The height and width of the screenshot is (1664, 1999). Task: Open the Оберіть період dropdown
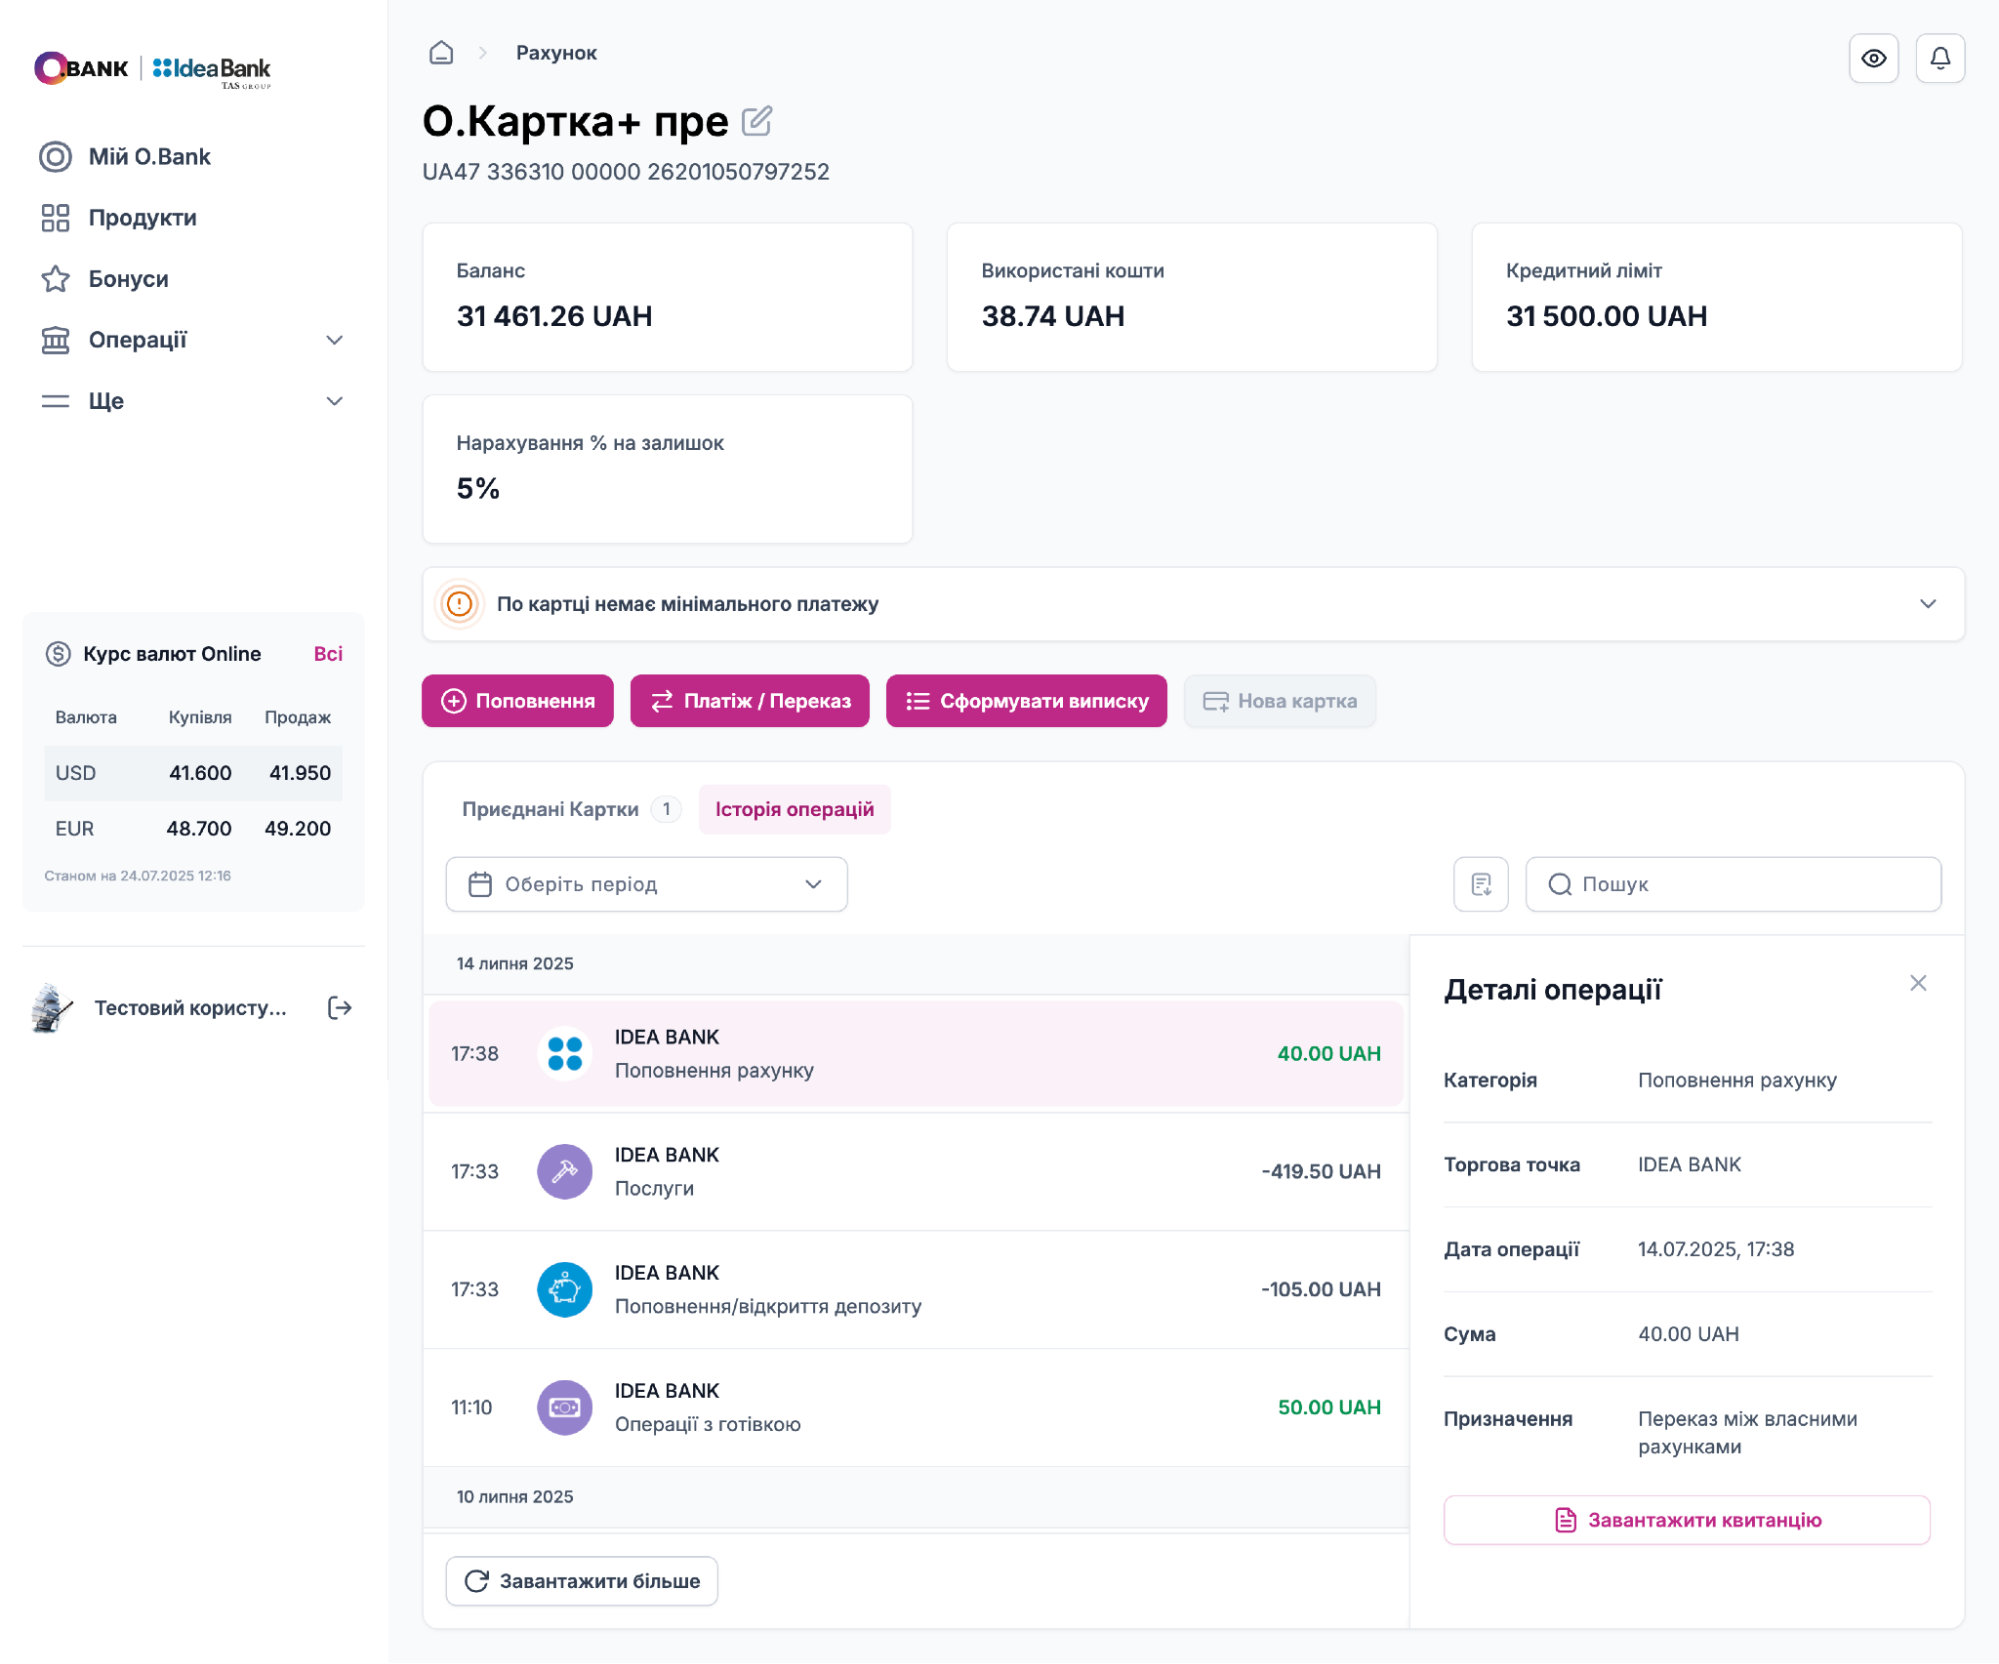(x=646, y=884)
